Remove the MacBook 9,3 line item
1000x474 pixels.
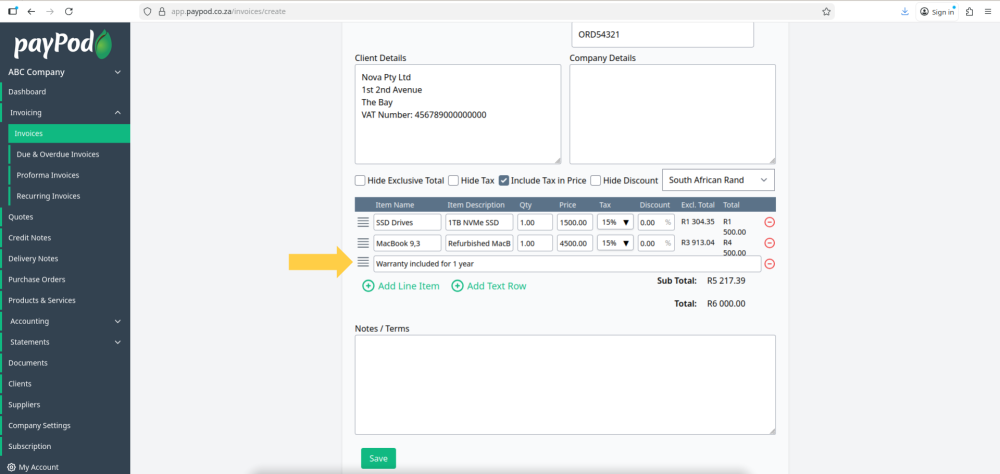[769, 243]
